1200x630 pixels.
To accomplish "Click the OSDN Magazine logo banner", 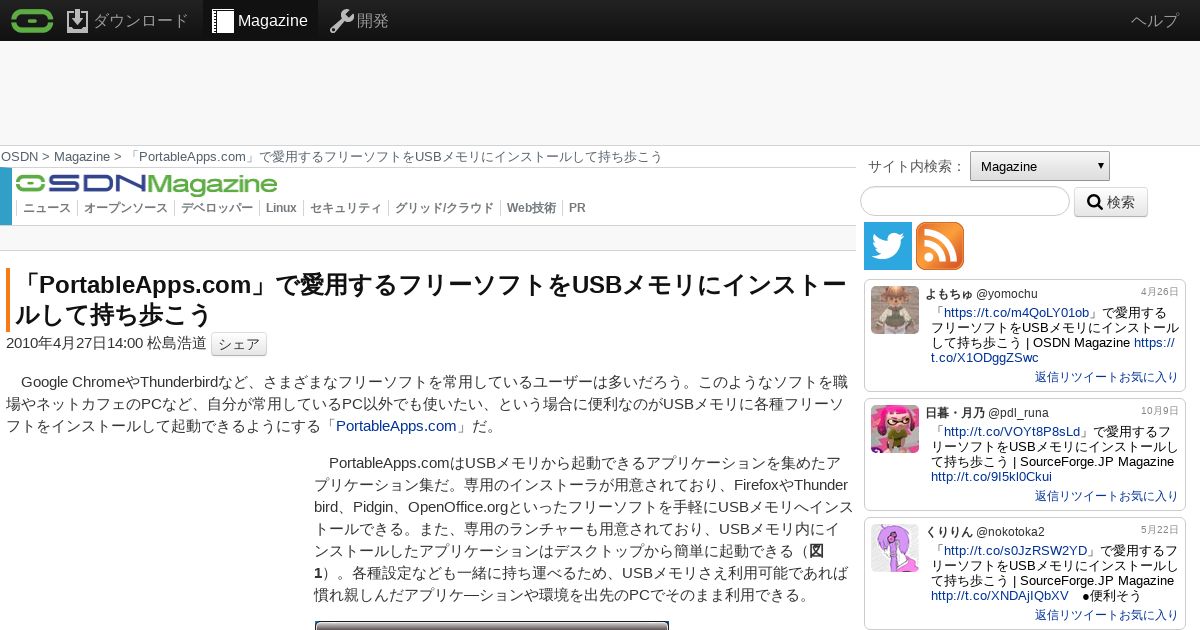I will tap(146, 184).
